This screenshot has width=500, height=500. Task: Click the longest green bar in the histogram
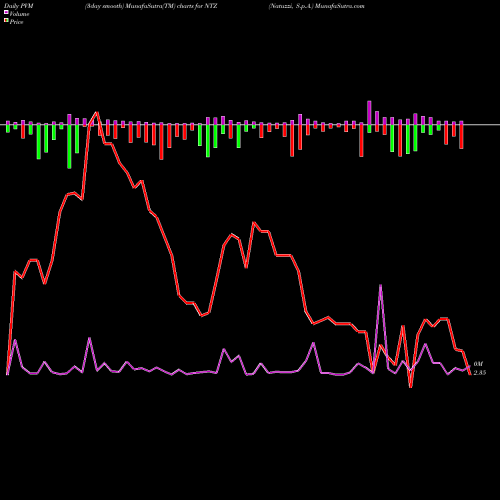tap(69, 146)
